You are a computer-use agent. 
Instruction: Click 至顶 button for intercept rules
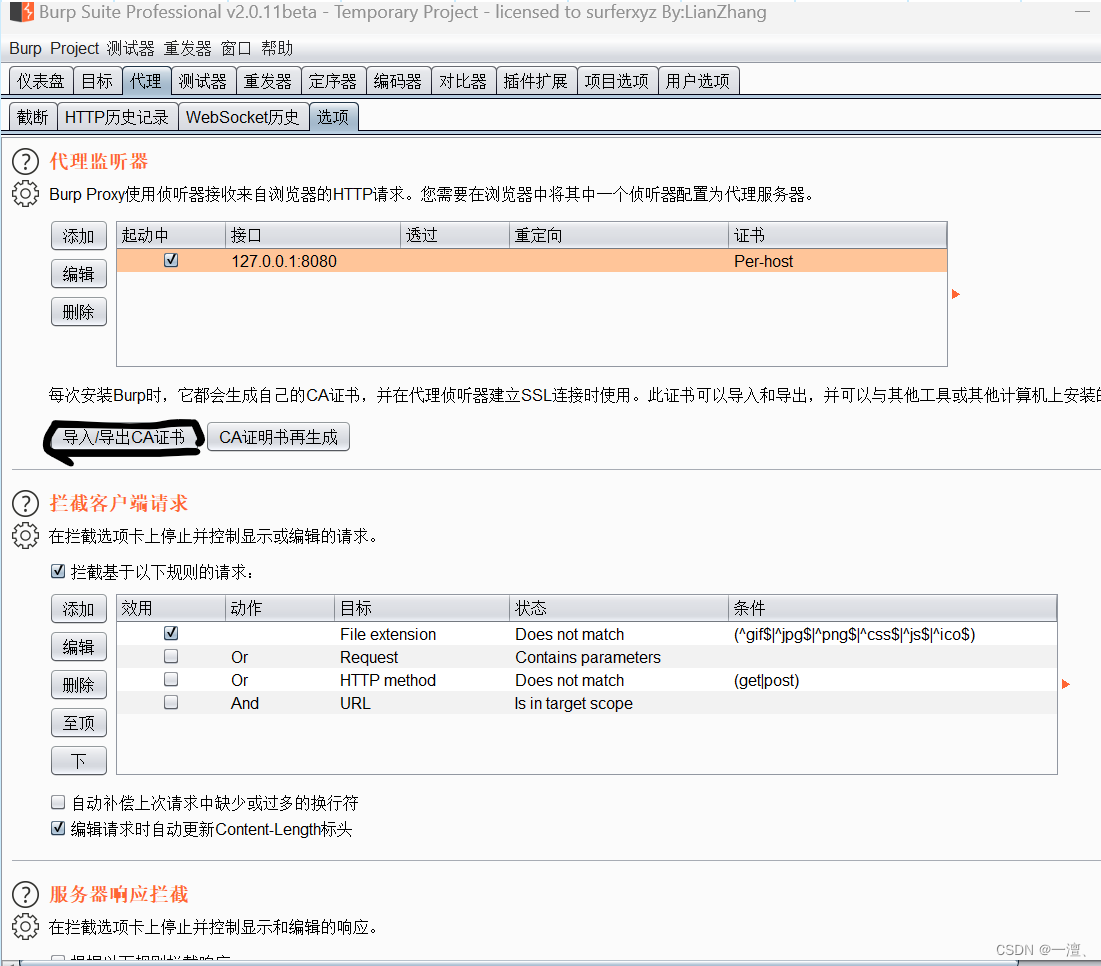pos(79,722)
